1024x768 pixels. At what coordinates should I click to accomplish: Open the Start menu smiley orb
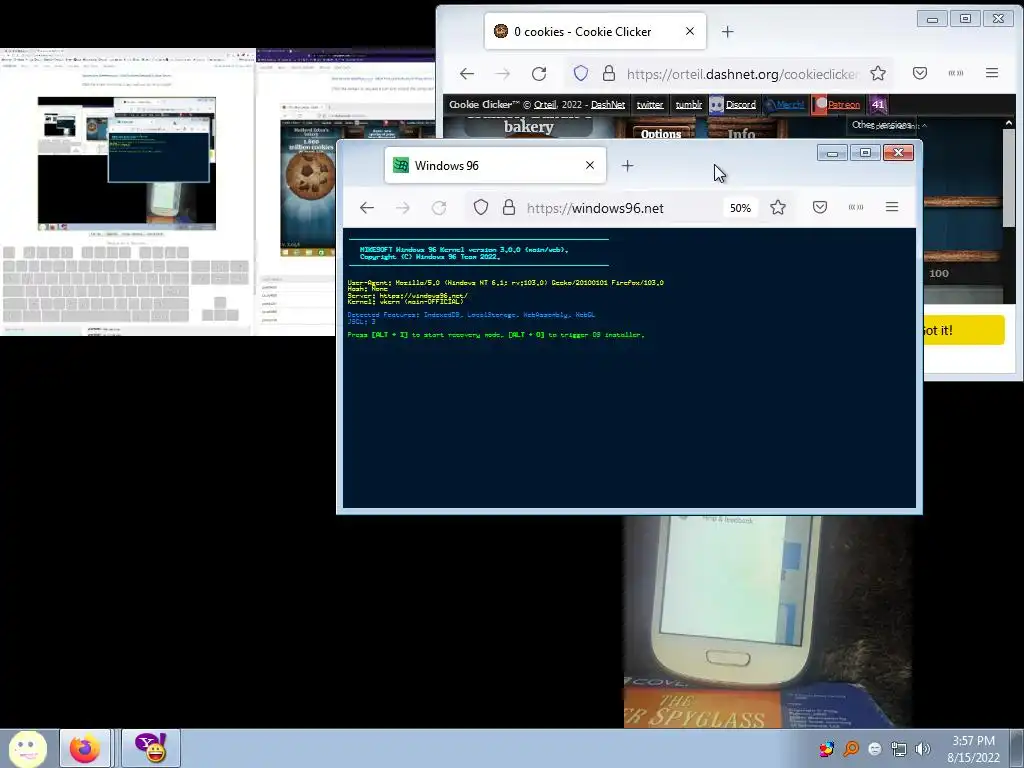click(27, 748)
